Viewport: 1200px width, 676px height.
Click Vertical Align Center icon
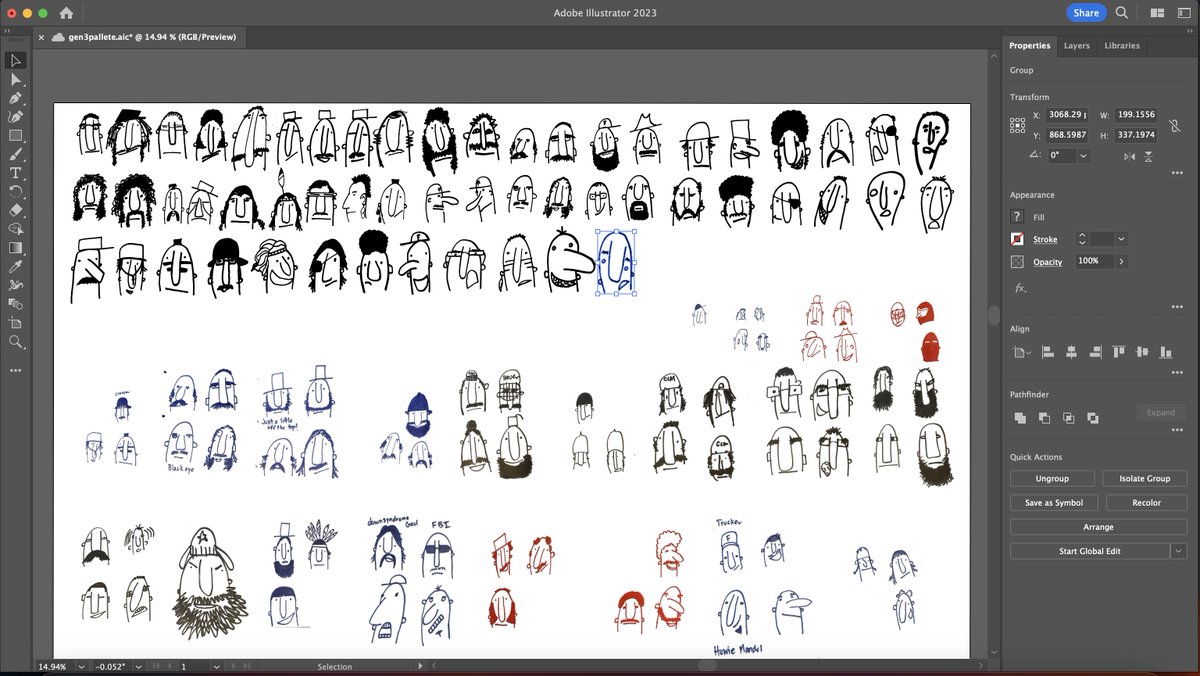1141,352
